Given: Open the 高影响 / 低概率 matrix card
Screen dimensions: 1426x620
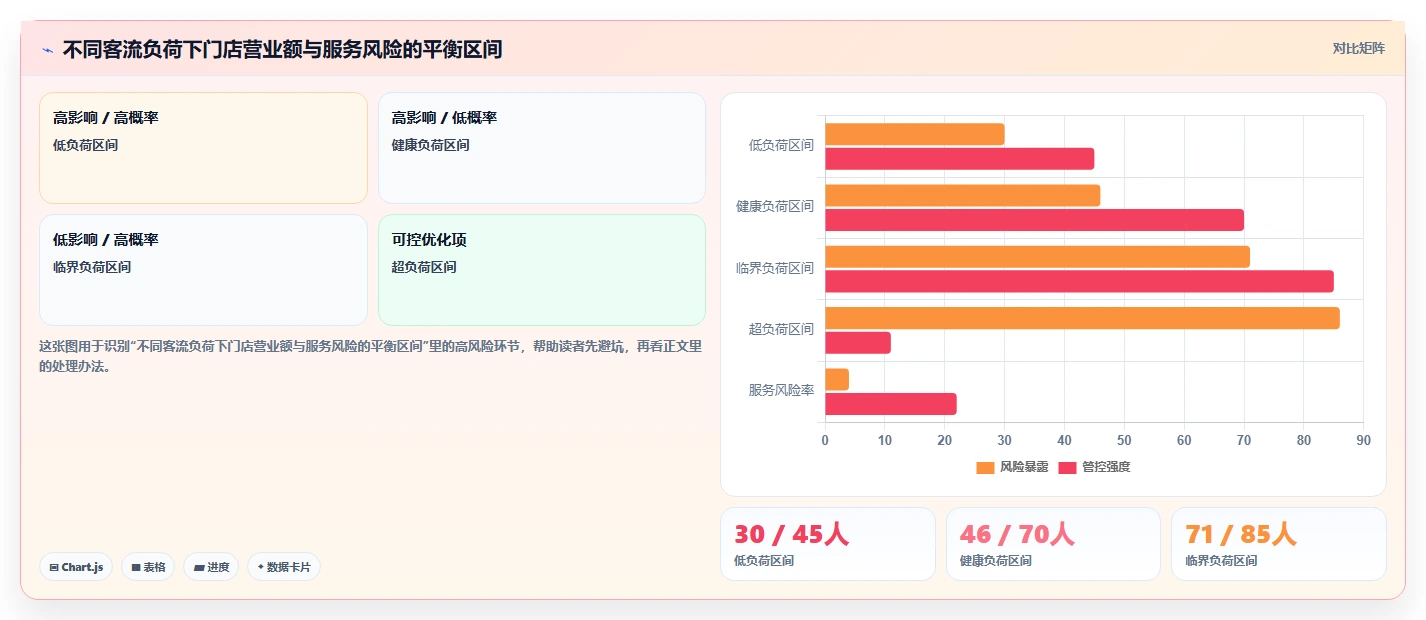Looking at the screenshot, I should coord(542,148).
